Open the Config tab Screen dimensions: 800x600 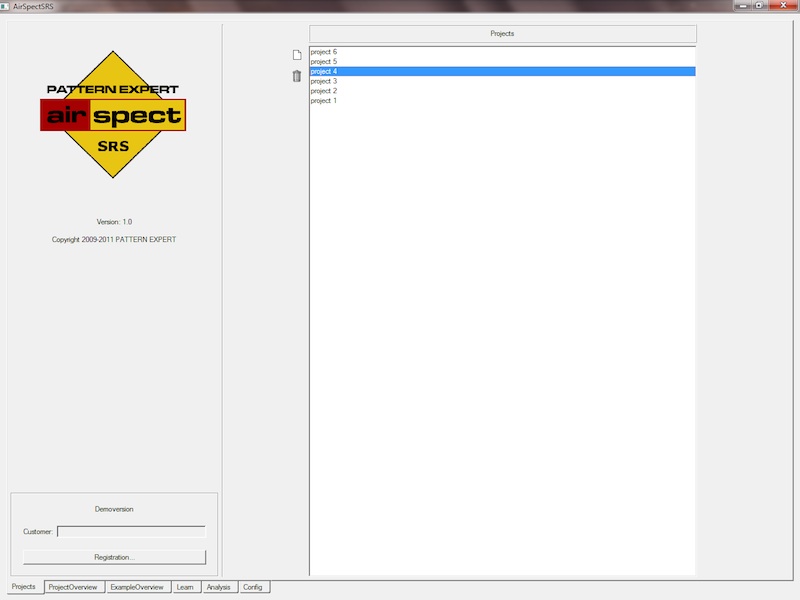point(253,587)
